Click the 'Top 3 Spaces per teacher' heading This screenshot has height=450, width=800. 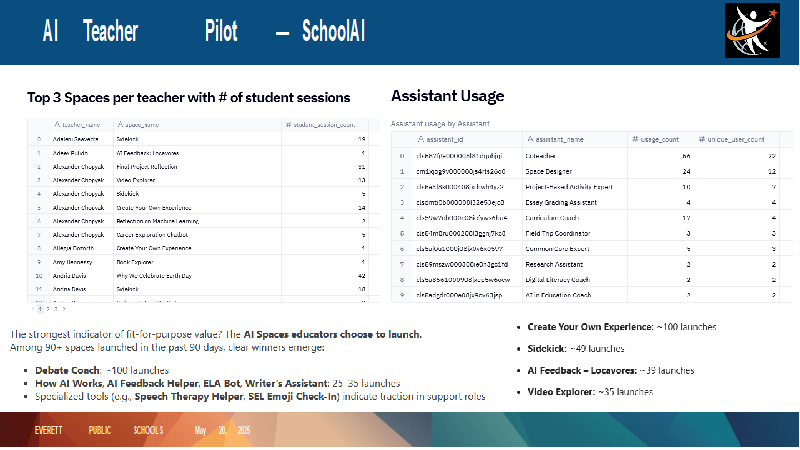click(x=188, y=97)
